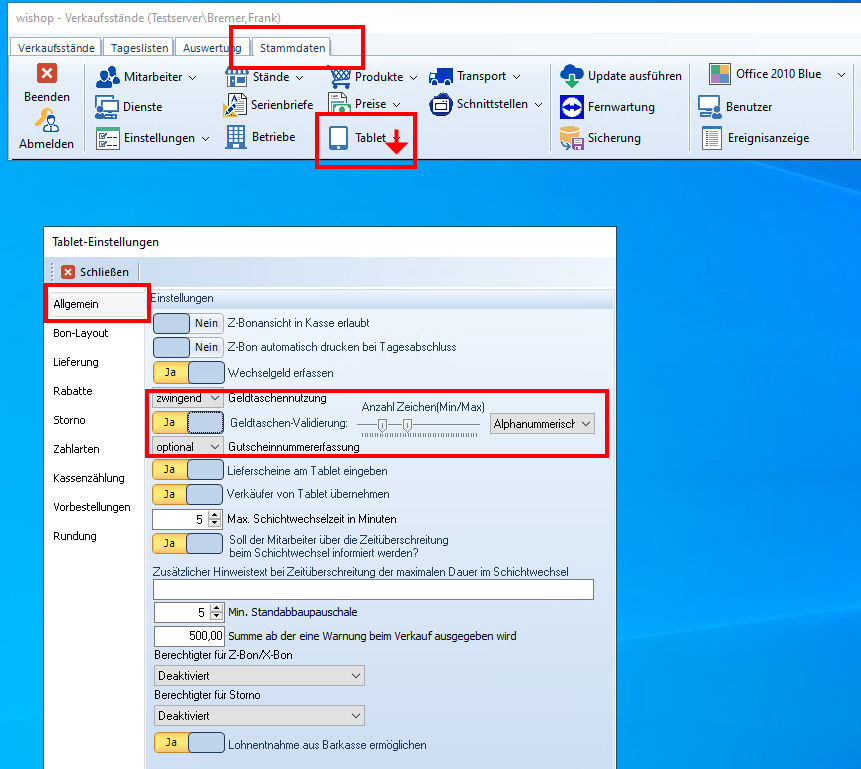Click the Anzahl Zeichen slider
Screen dimensions: 861x769
pyautogui.click(x=418, y=425)
